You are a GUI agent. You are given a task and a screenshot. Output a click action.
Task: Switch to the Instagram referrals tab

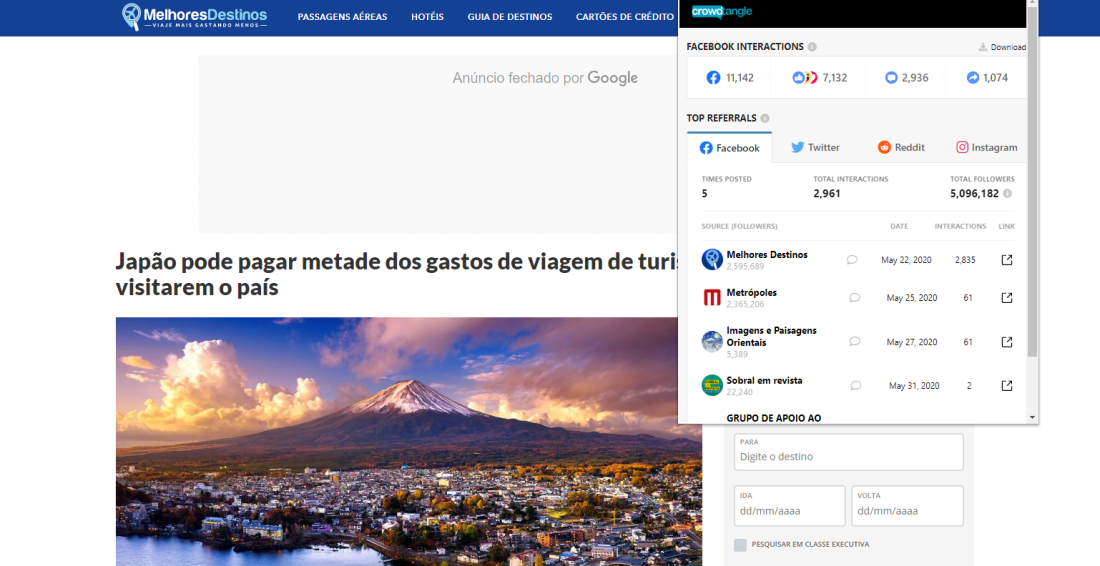pyautogui.click(x=986, y=147)
